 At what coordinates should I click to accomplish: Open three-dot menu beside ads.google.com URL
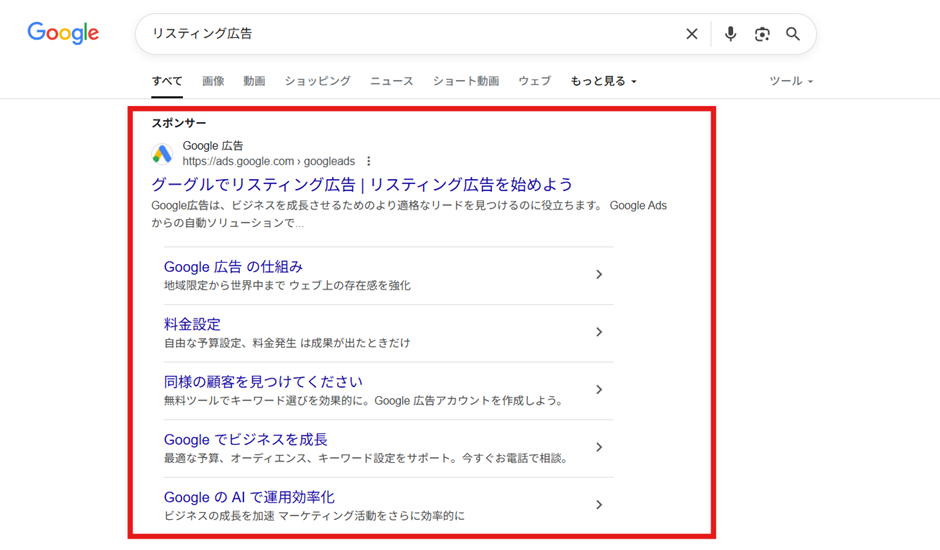(x=369, y=161)
